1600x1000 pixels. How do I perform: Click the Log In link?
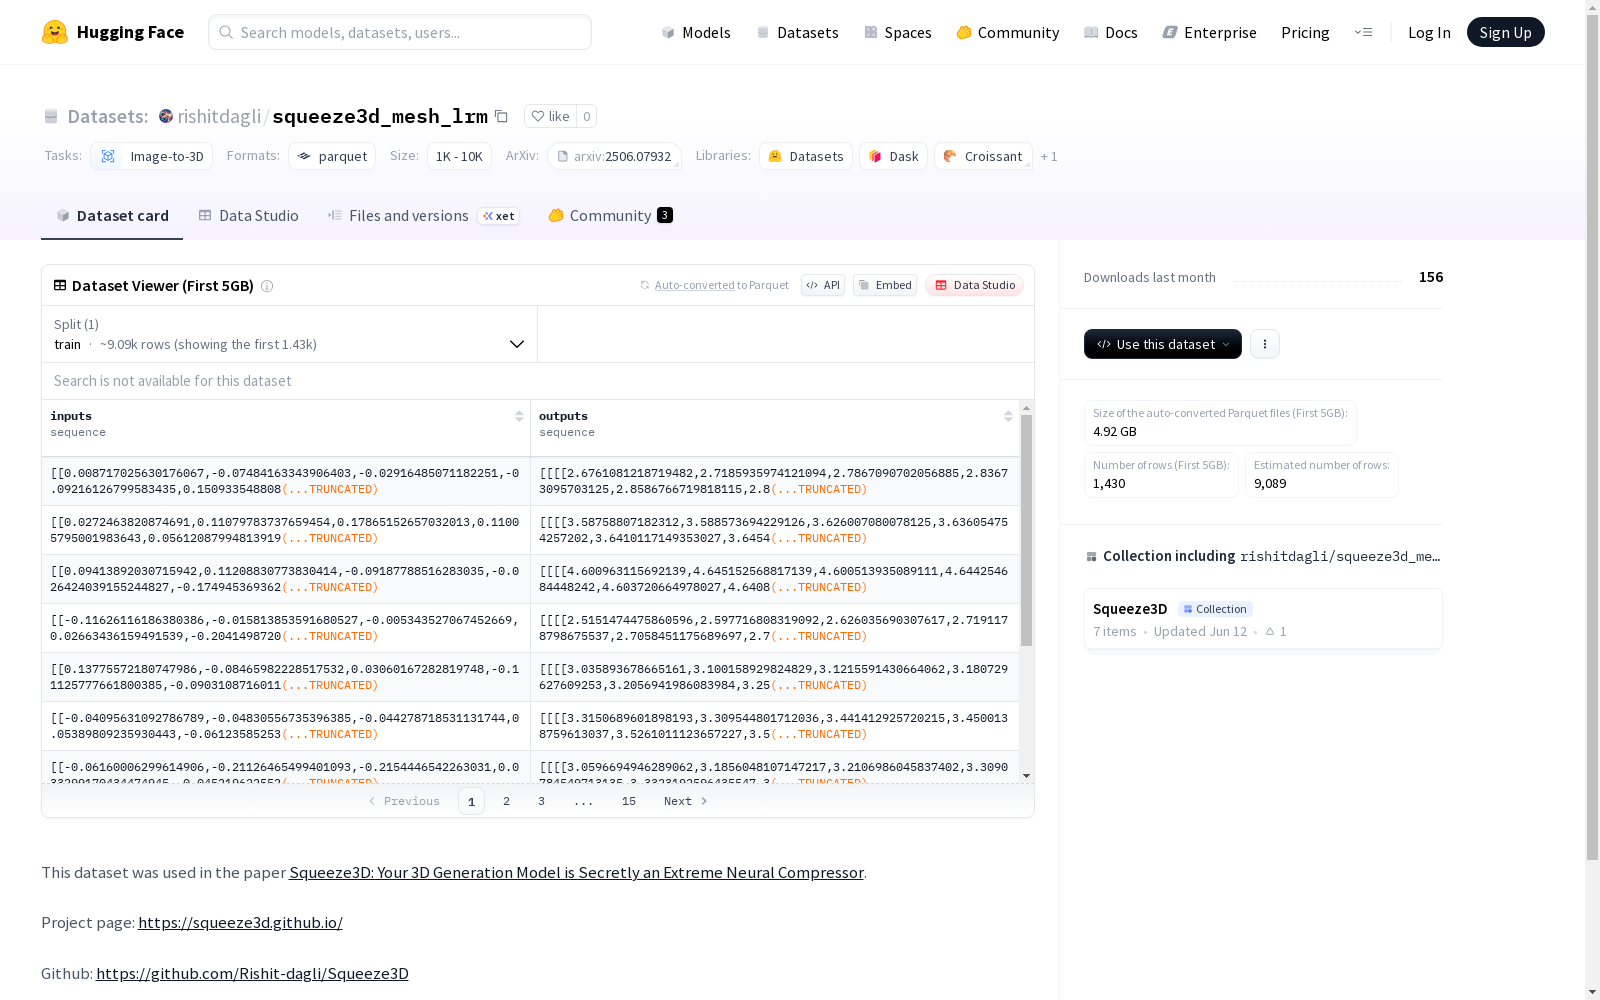[1429, 32]
